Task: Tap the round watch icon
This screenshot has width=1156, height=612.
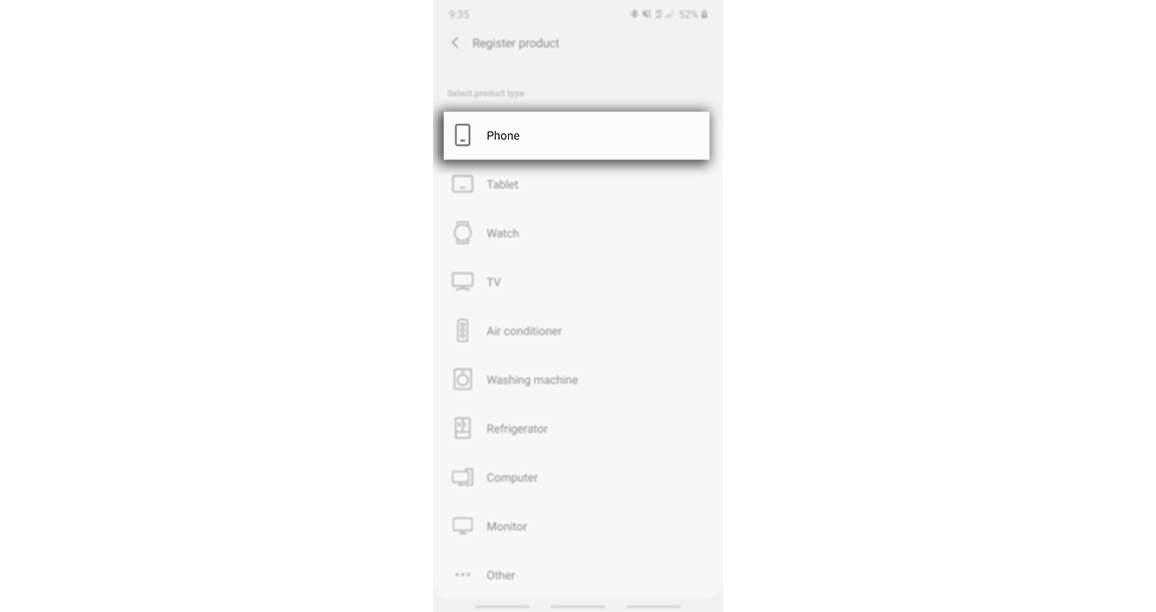Action: [x=462, y=233]
